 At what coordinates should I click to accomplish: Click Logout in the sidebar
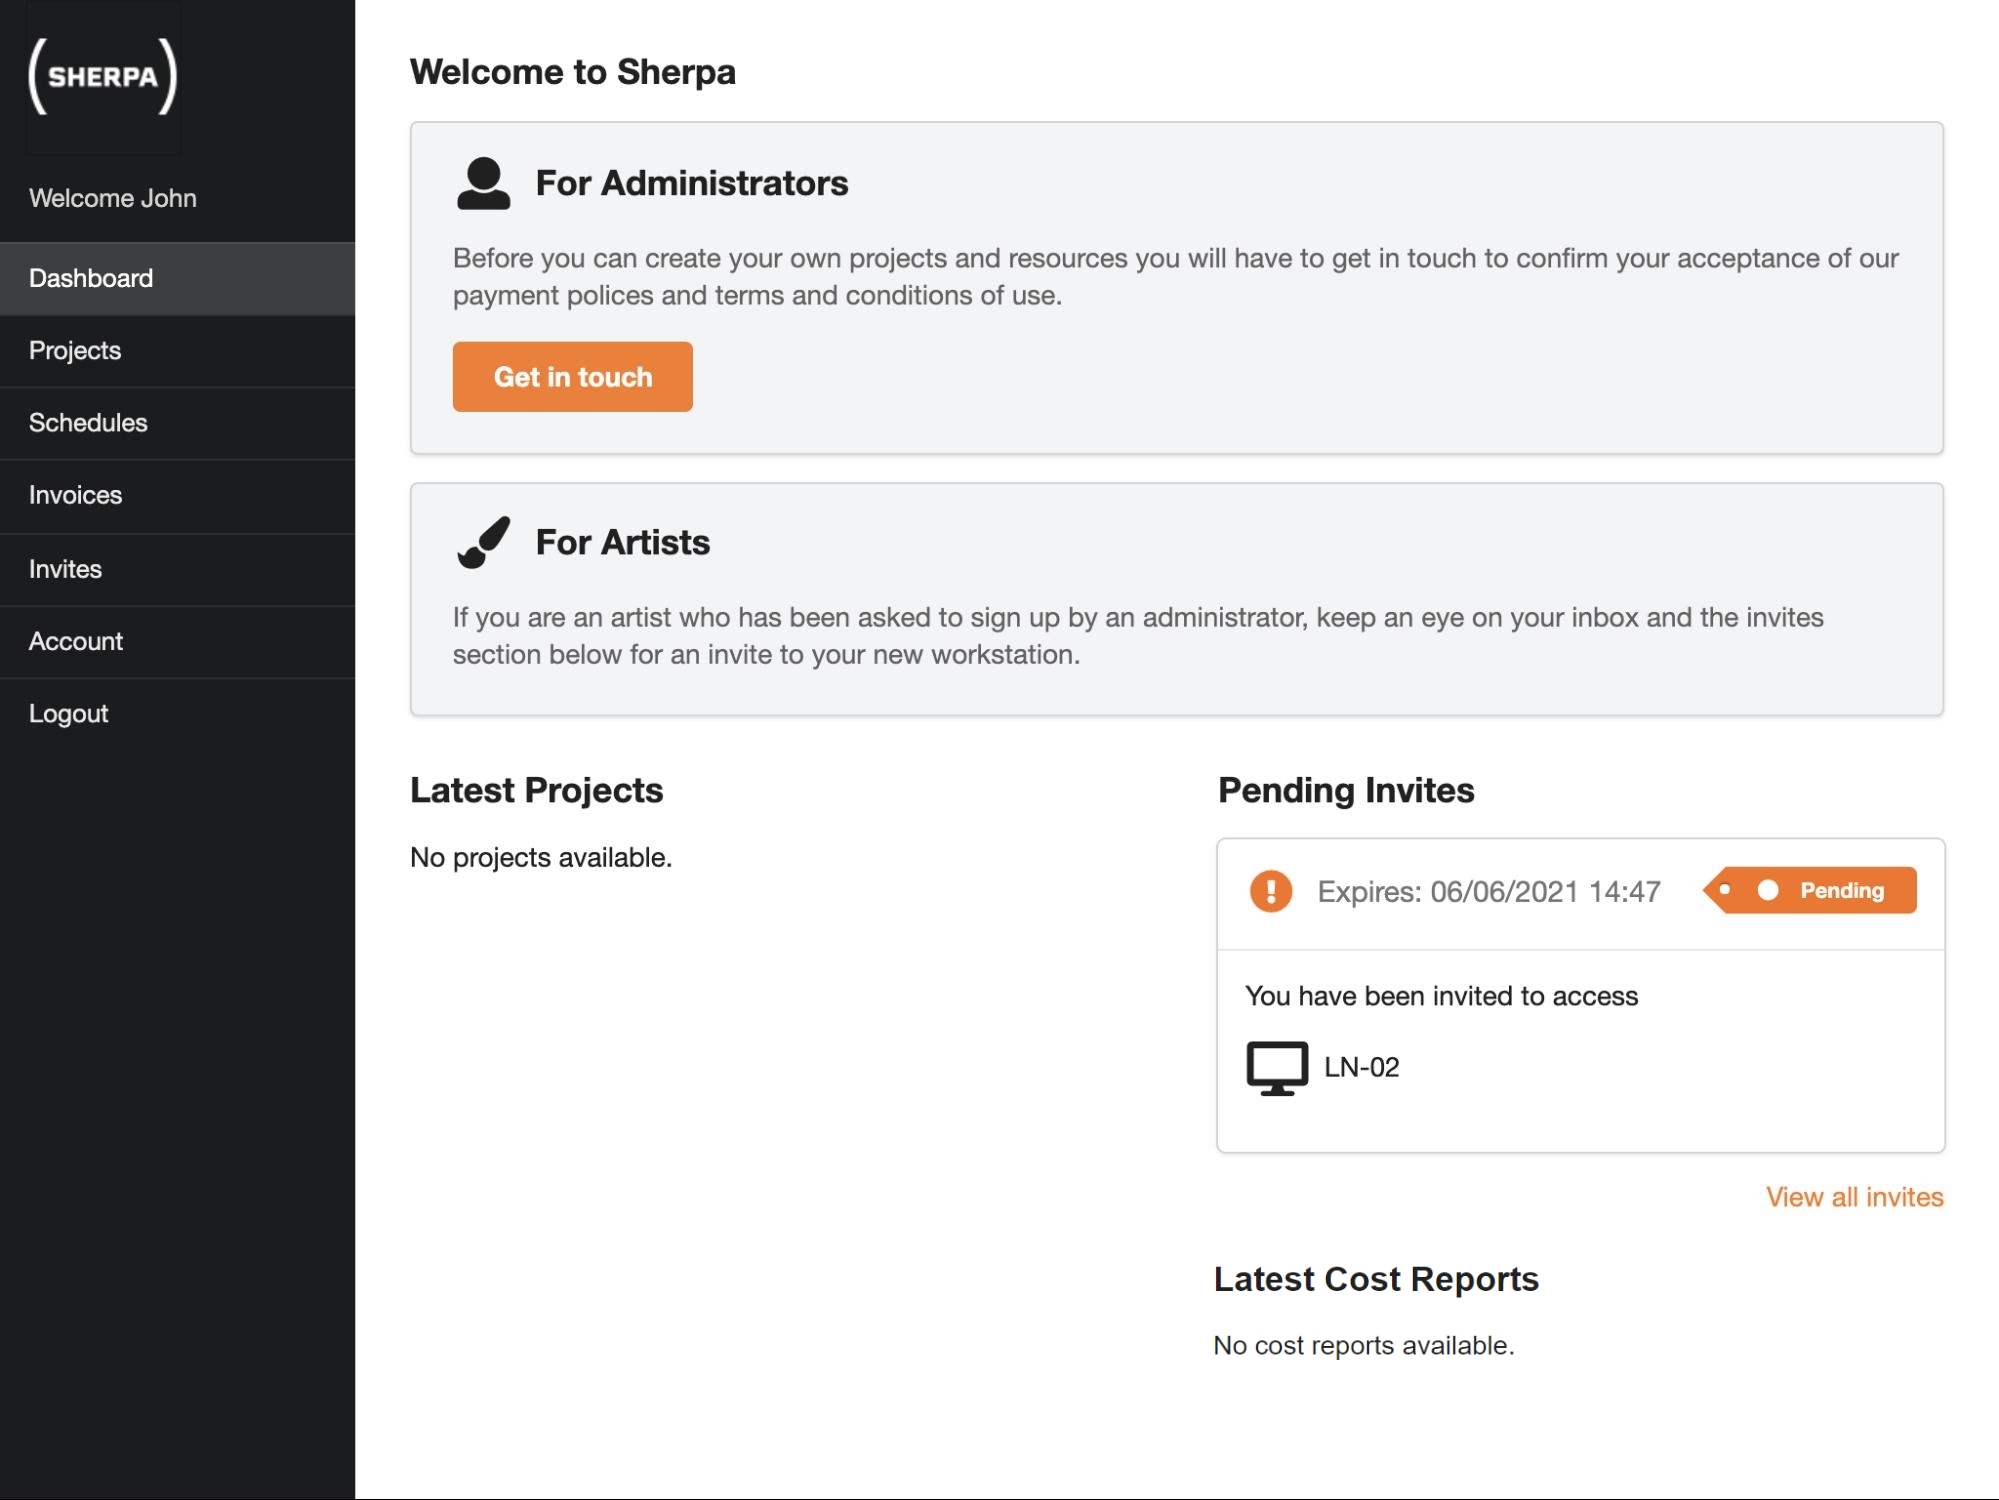click(68, 713)
